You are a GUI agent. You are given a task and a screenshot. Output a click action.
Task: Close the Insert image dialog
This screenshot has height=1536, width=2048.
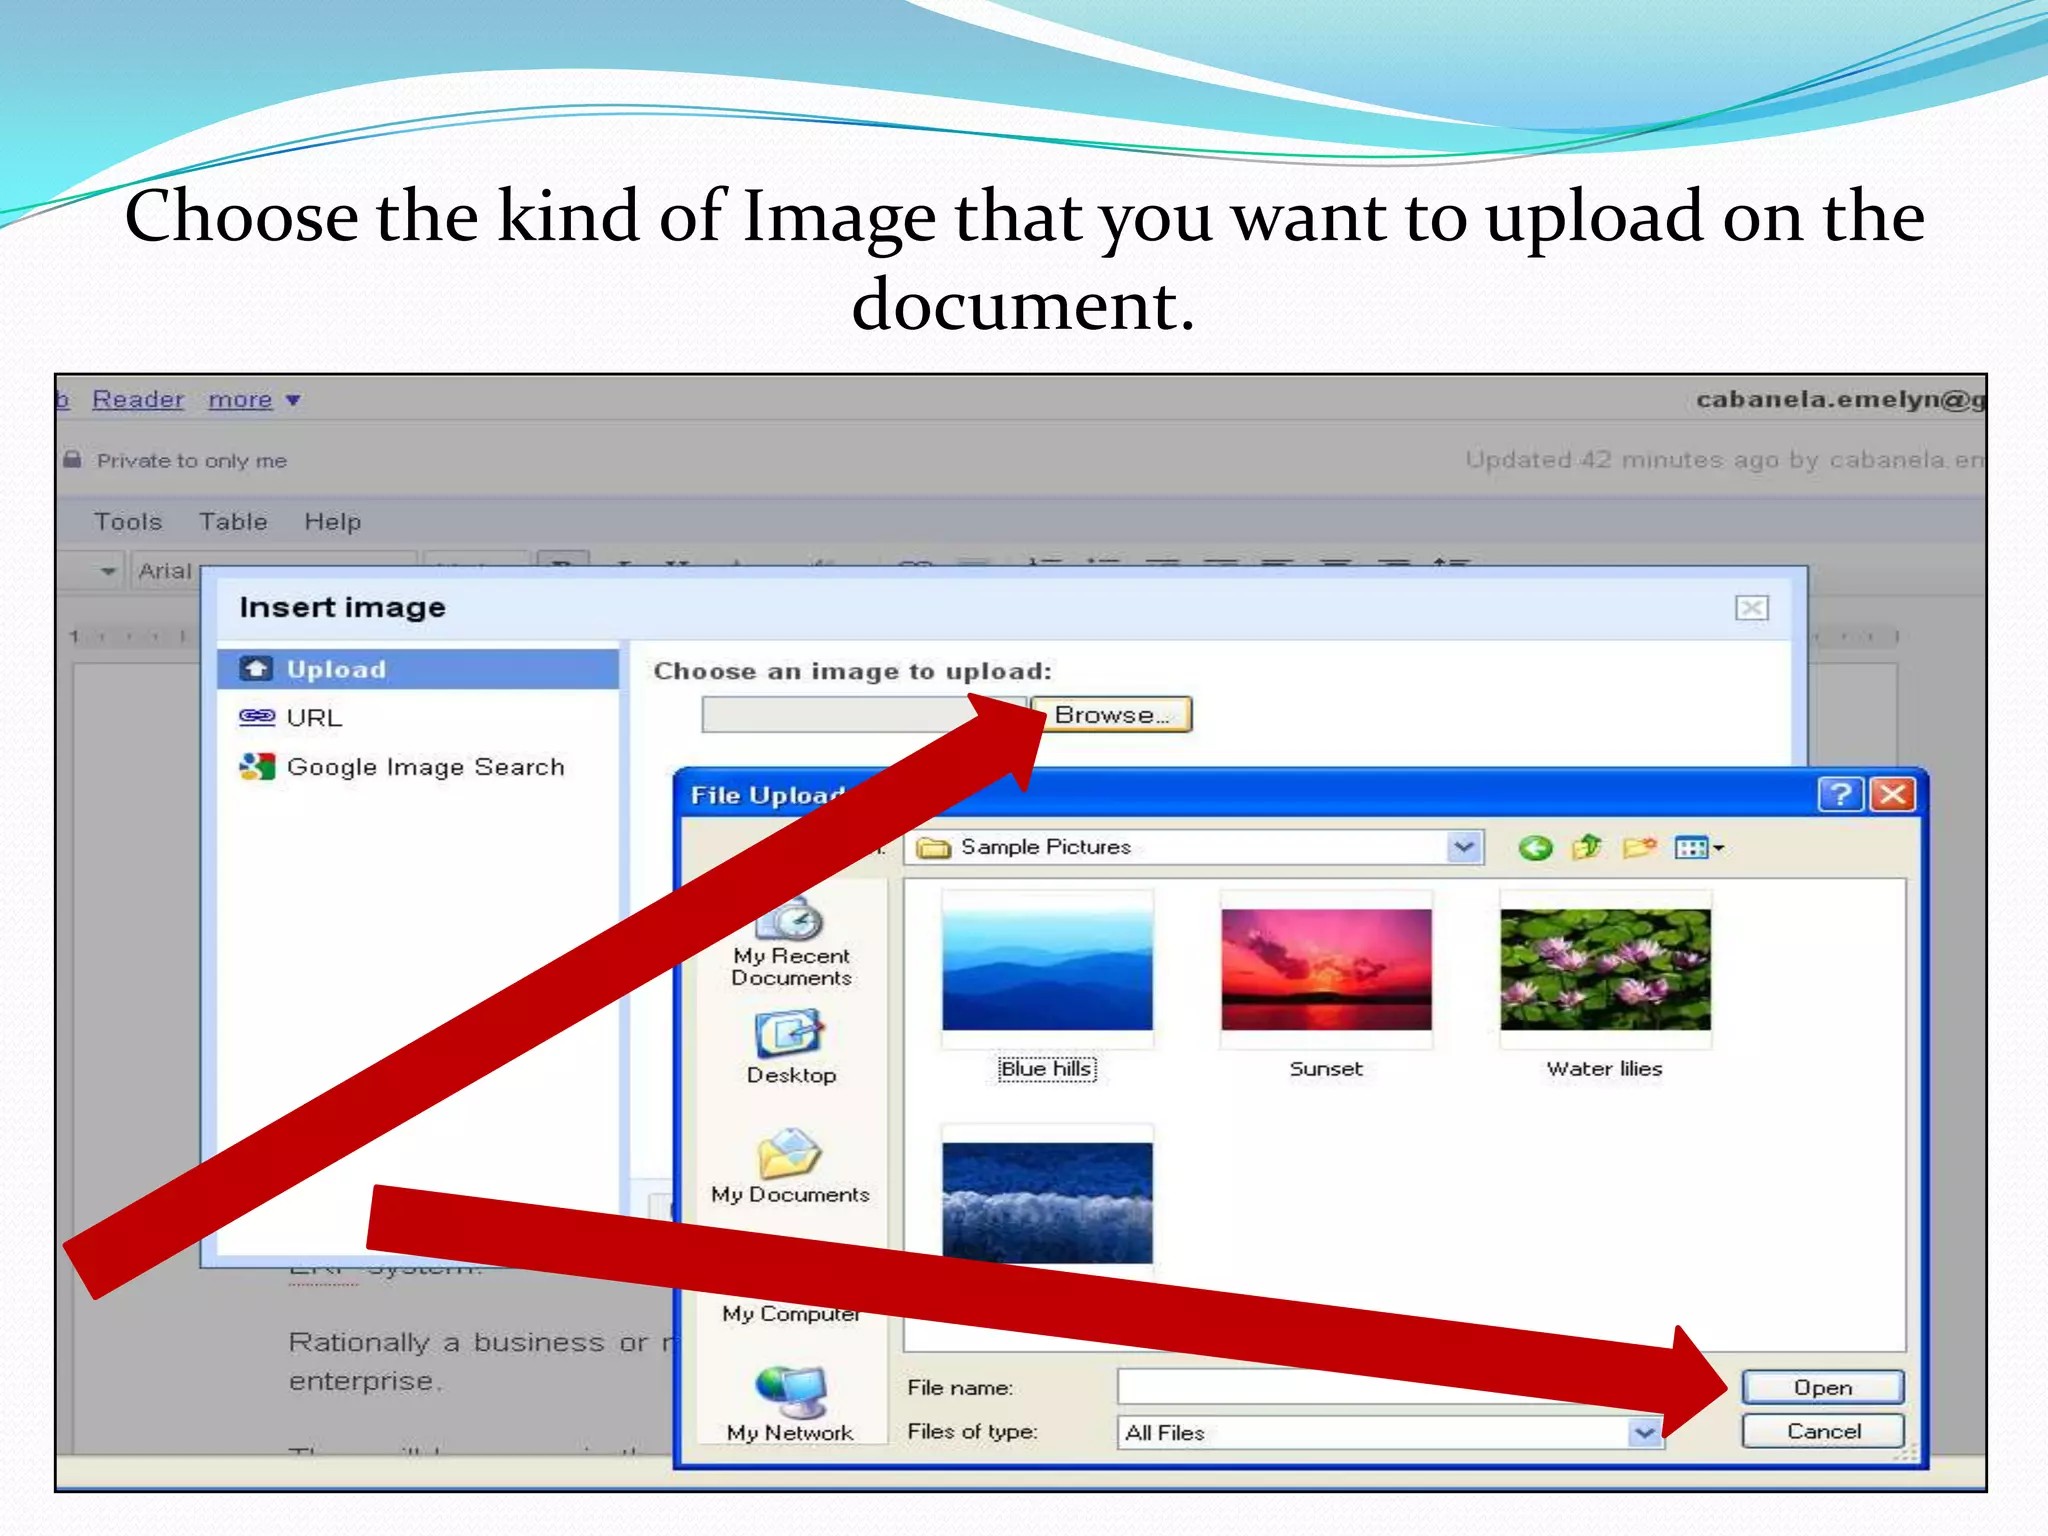(1751, 608)
